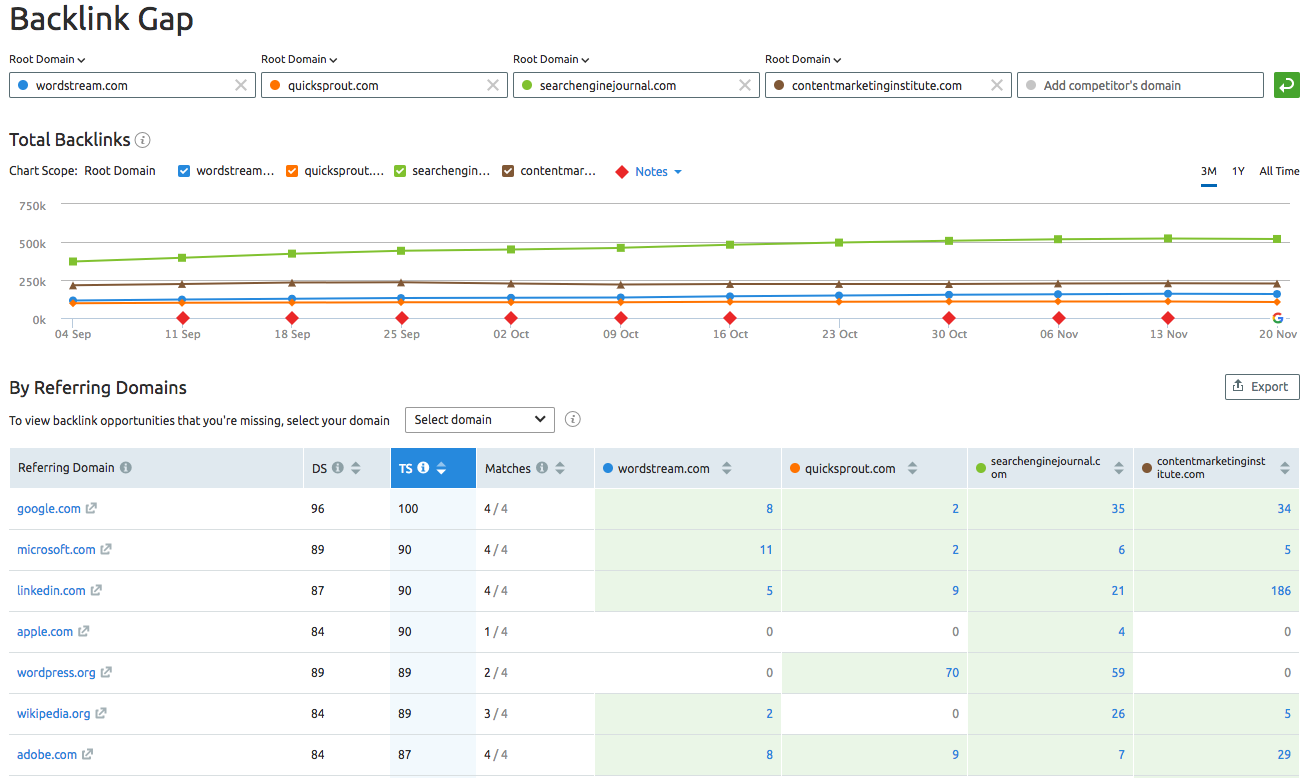Viewport: 1306px width, 778px height.
Task: Sort by the DS column arrows
Action: pos(355,468)
